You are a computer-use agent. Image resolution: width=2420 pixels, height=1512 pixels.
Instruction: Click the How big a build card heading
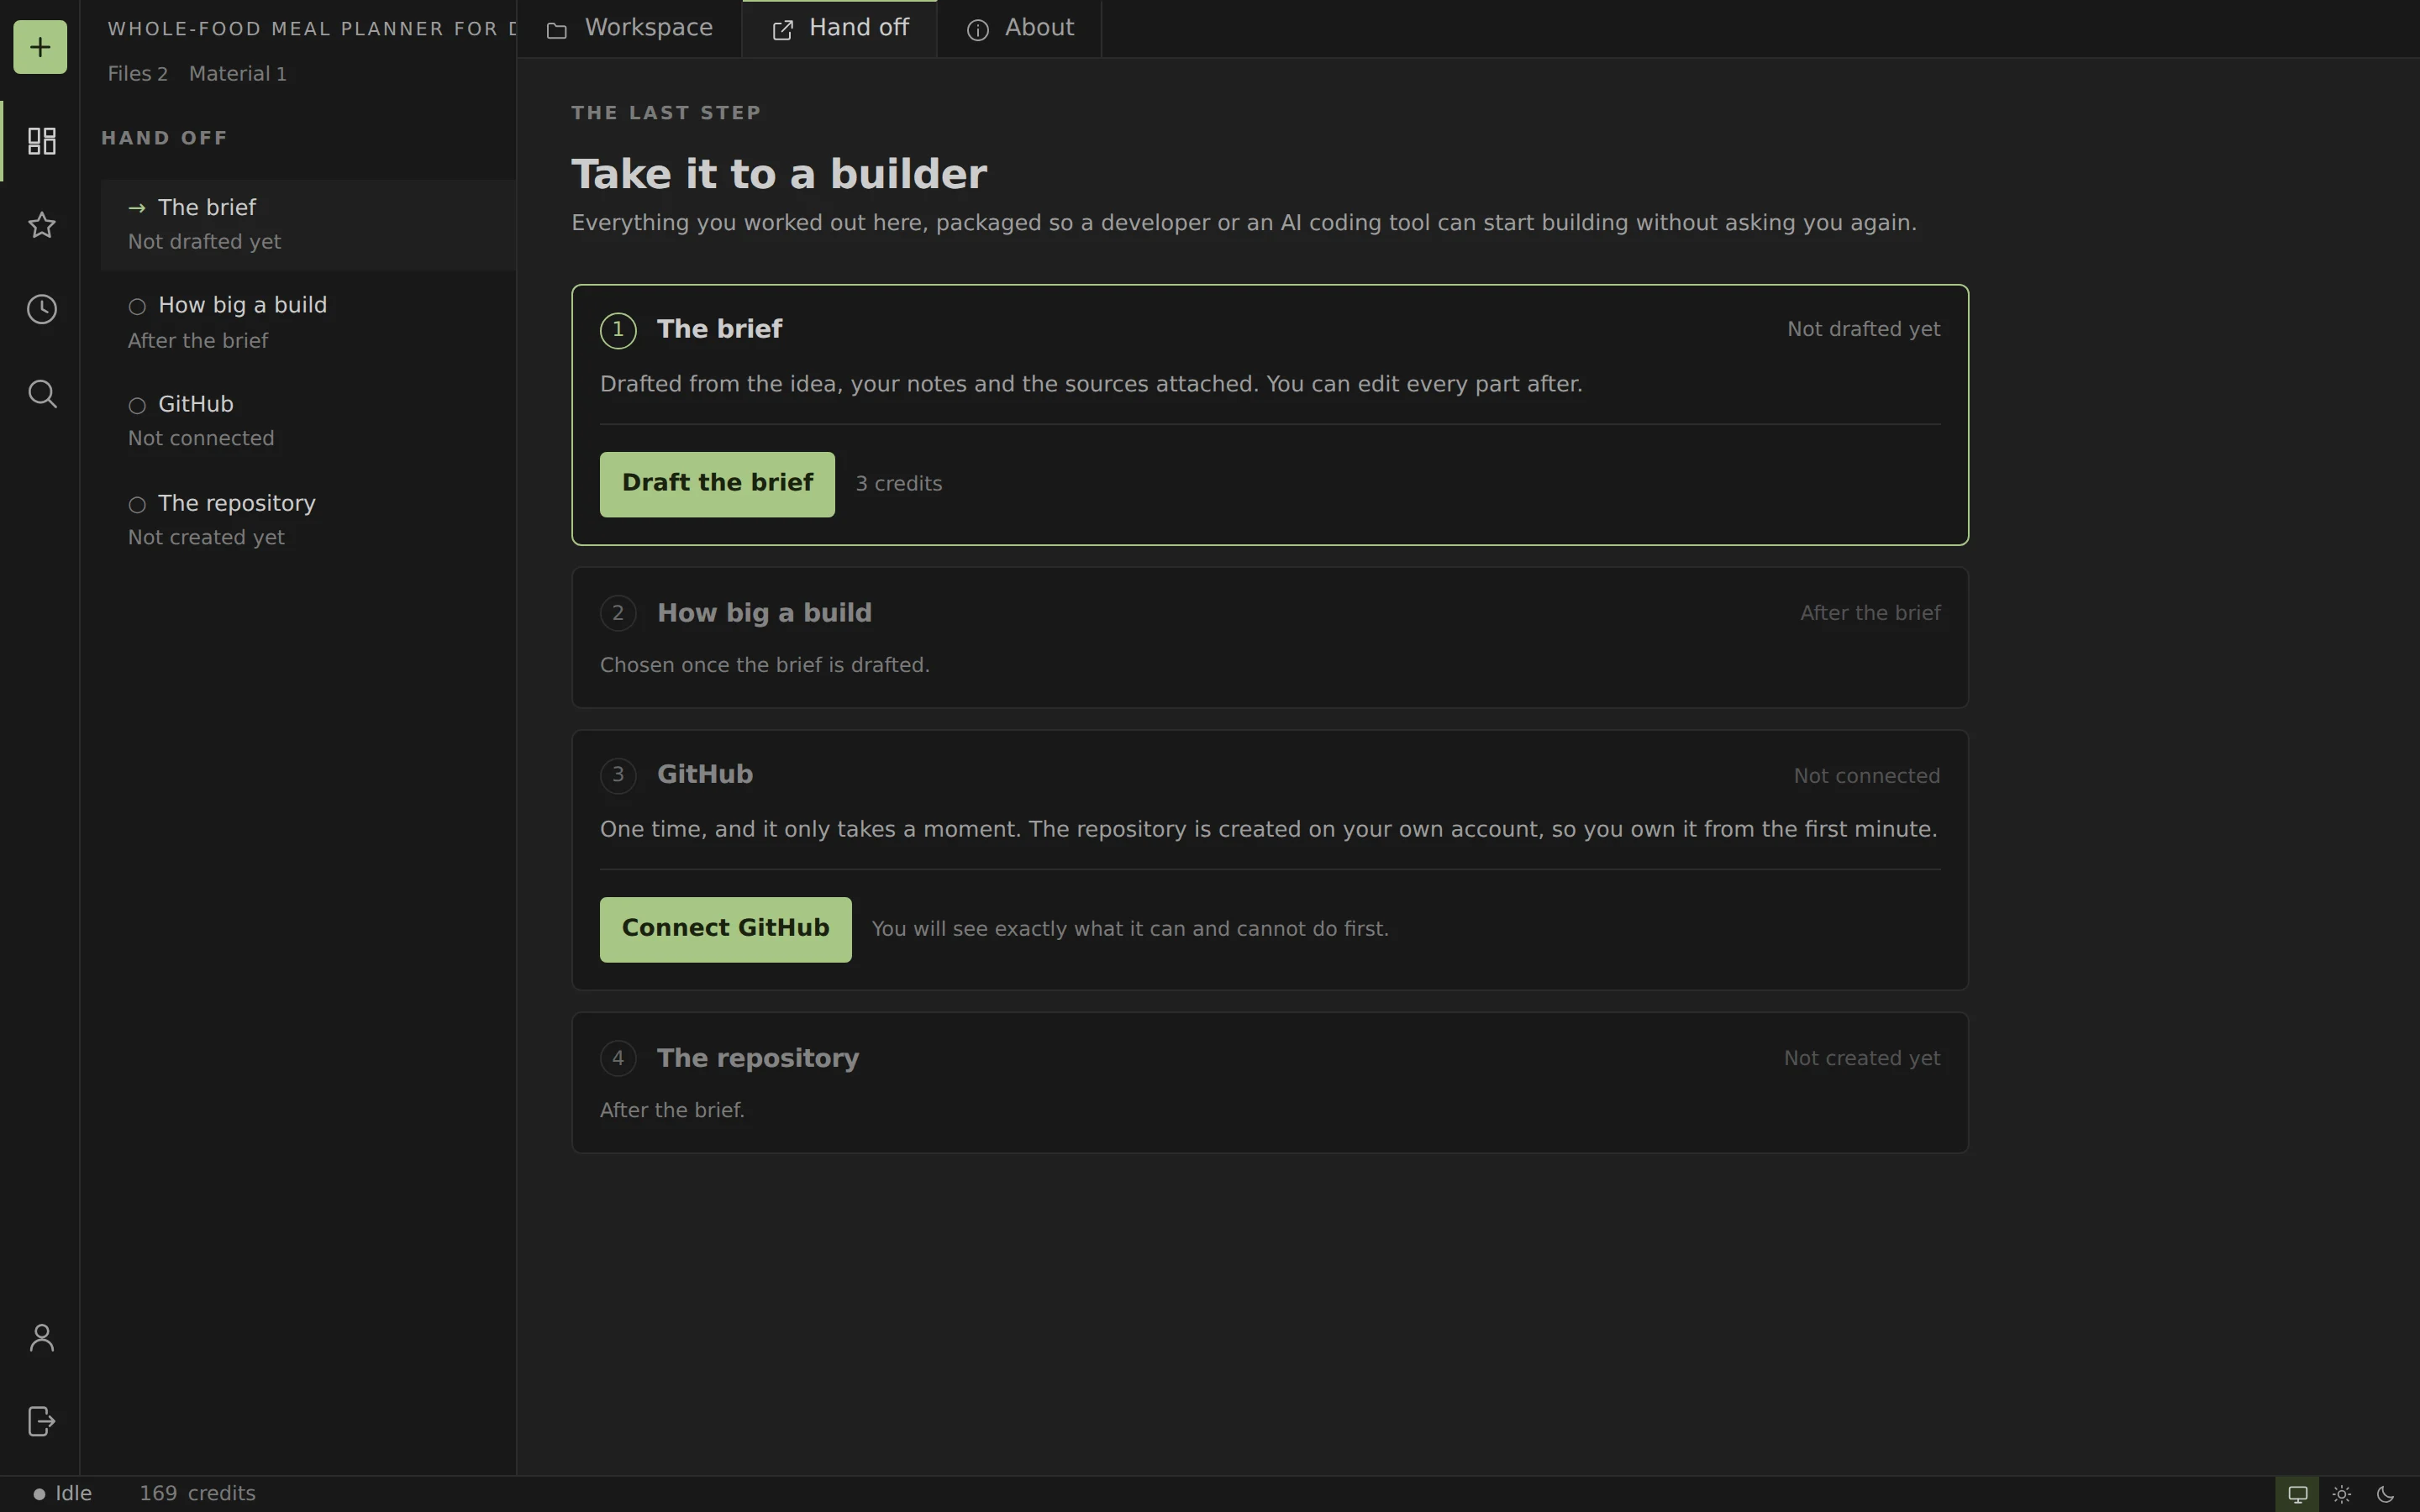click(x=764, y=613)
